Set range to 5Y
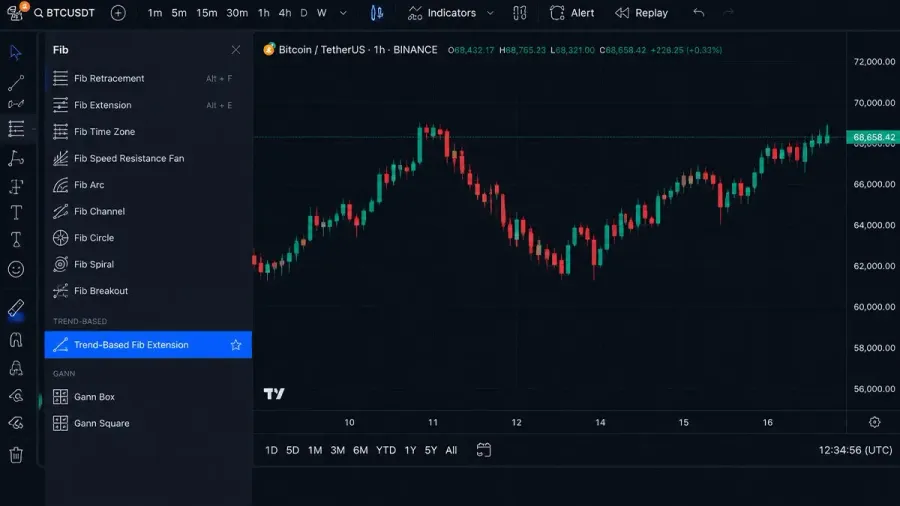 click(431, 450)
